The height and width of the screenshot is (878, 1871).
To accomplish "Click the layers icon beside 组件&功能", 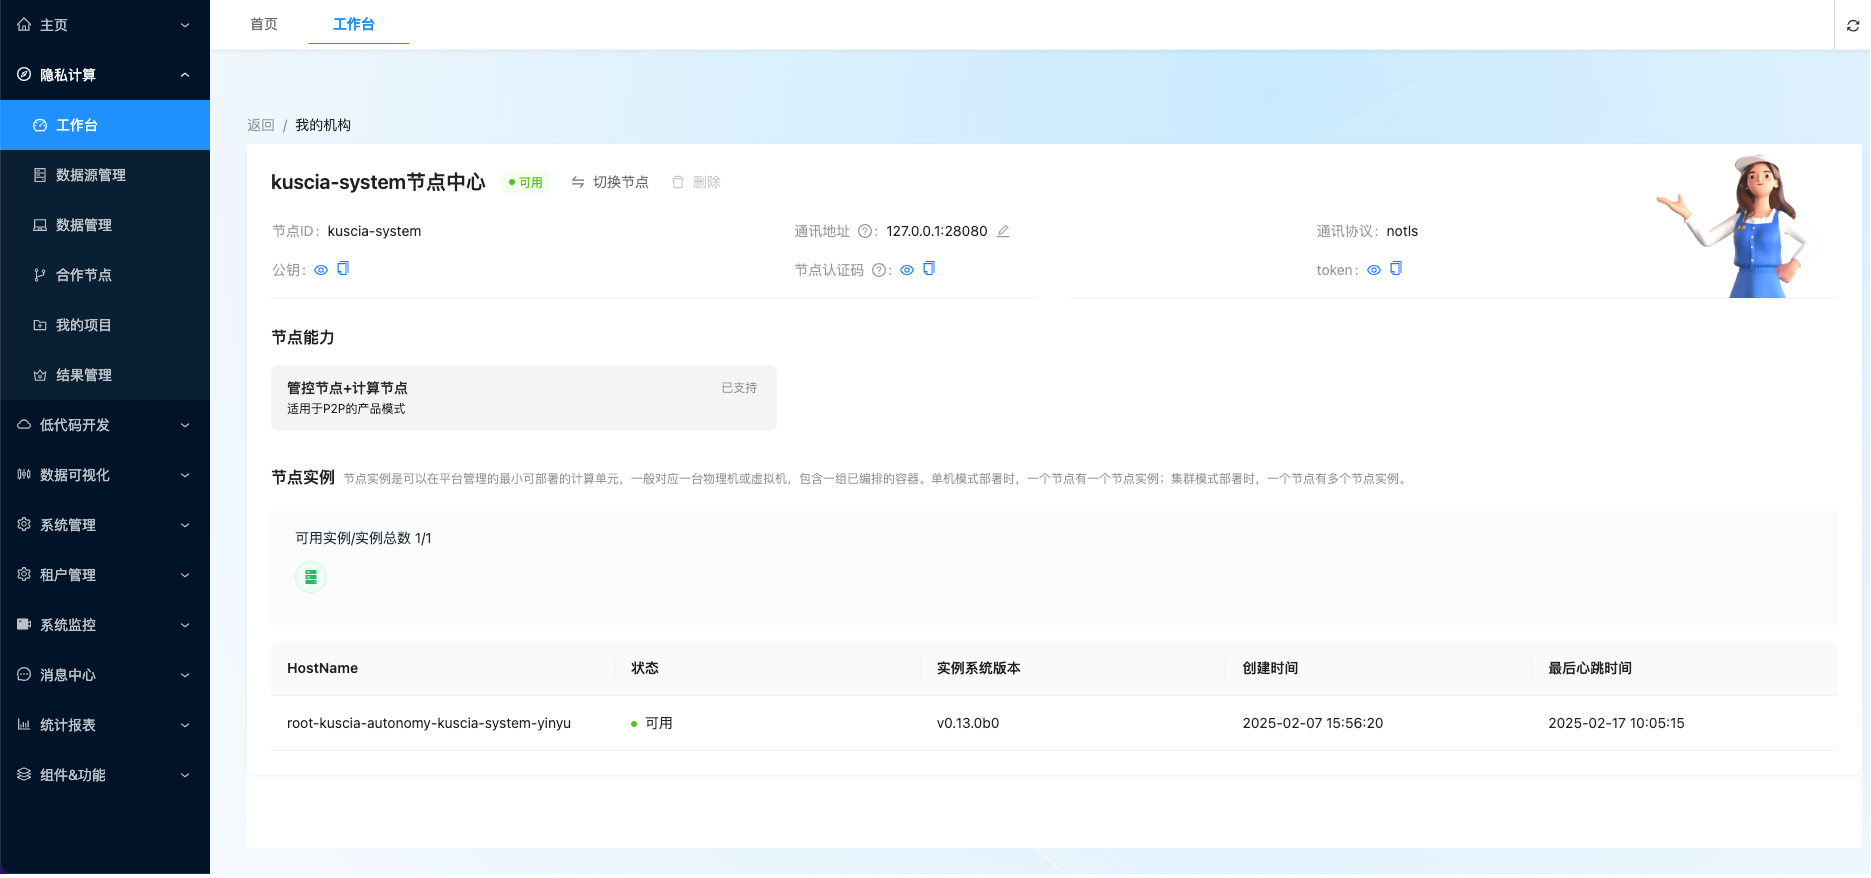I will [x=24, y=774].
